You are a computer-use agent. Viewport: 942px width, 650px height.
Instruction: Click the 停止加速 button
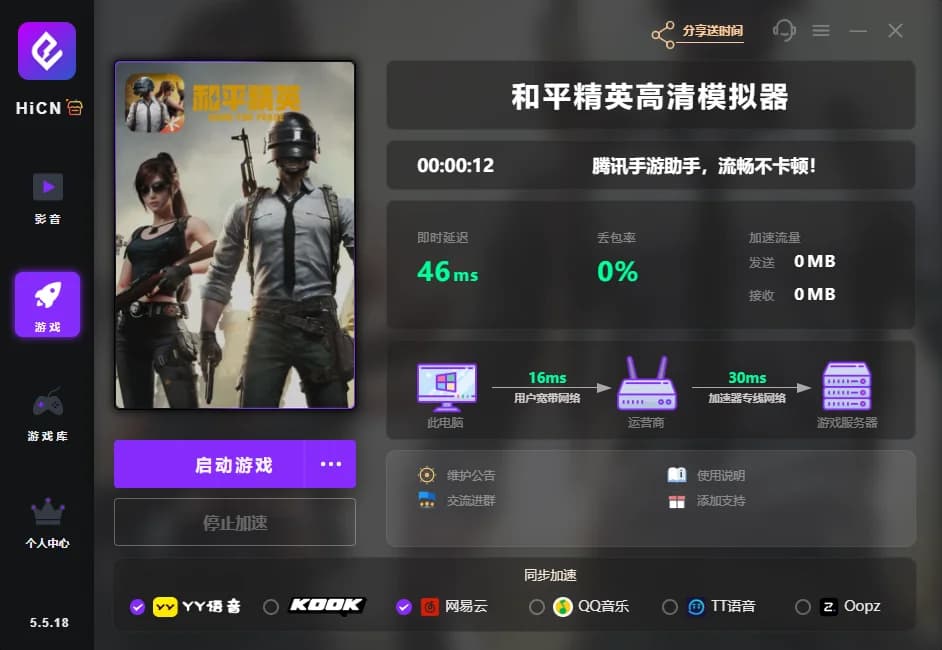click(x=235, y=522)
